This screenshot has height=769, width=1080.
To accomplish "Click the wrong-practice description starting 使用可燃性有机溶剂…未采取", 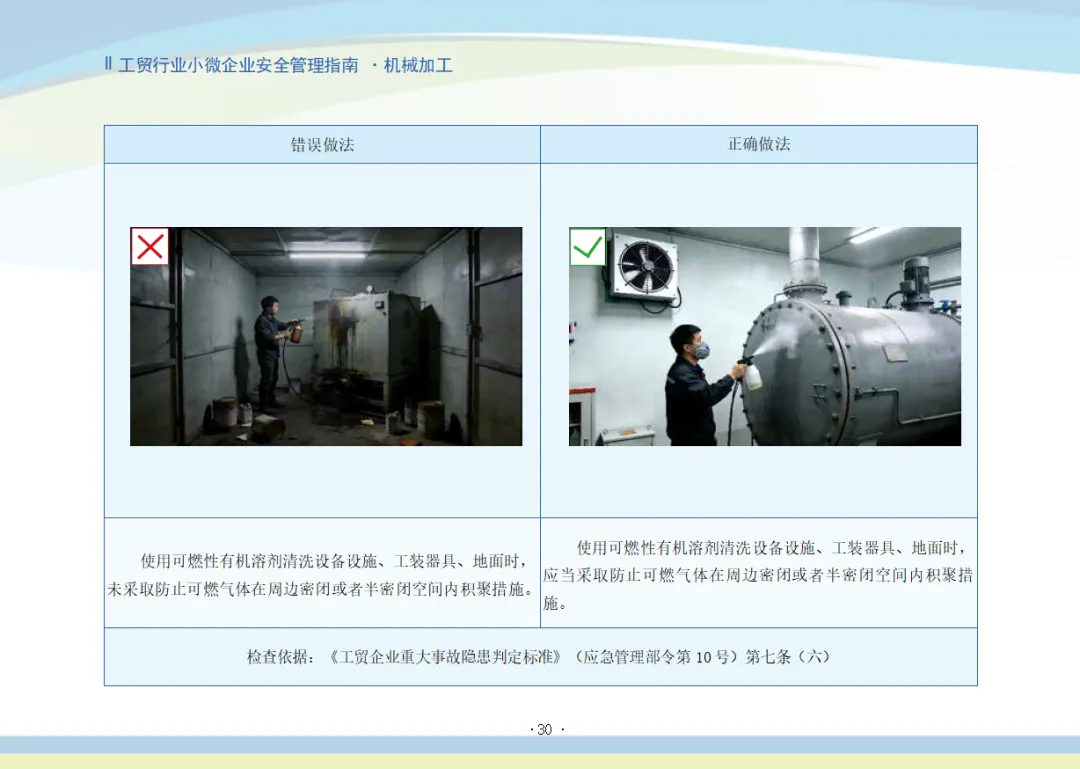I will pos(322,575).
